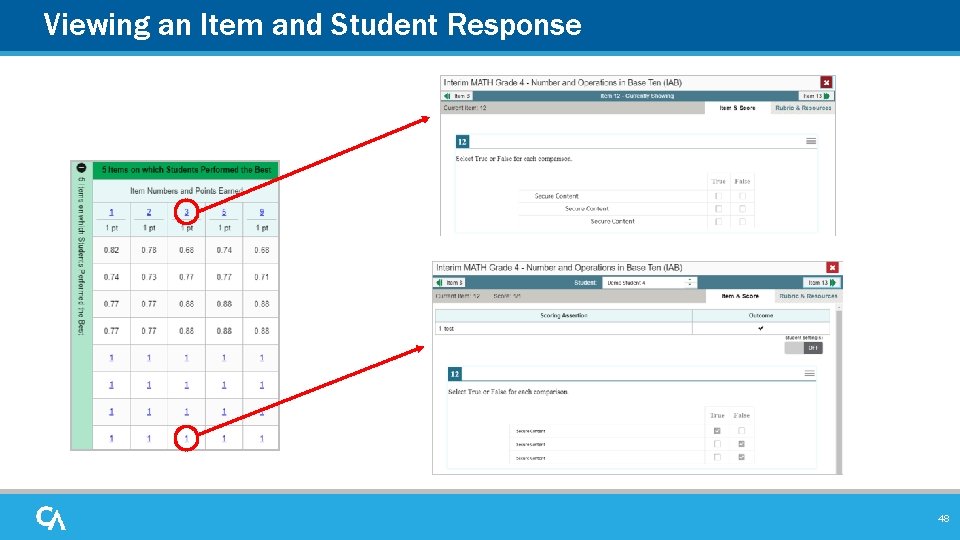Click Item 12 - Currently Showing banner

point(637,96)
